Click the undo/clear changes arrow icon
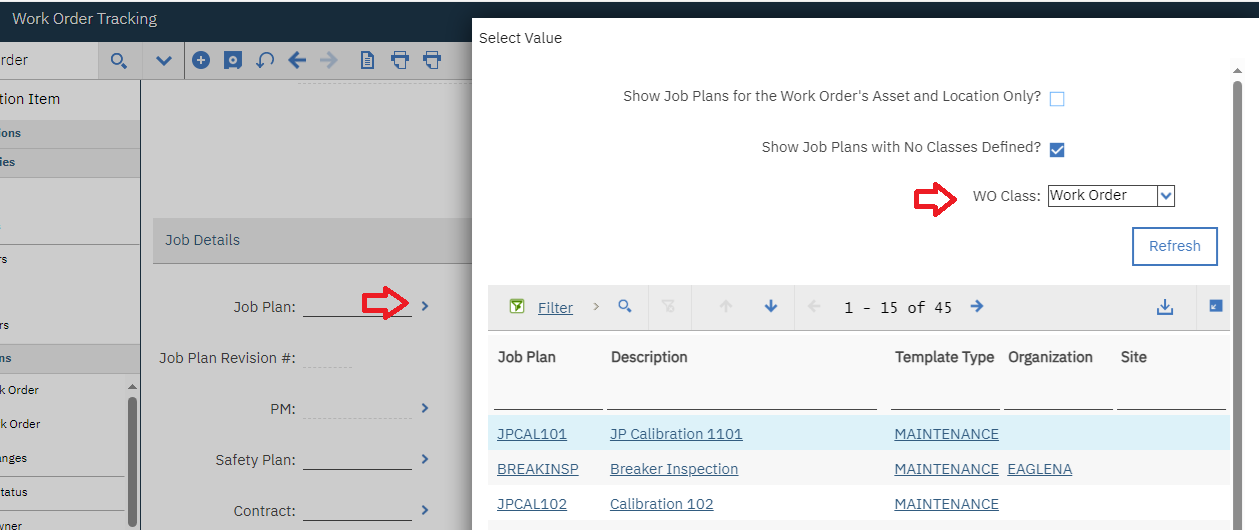This screenshot has height=530, width=1259. (x=265, y=60)
